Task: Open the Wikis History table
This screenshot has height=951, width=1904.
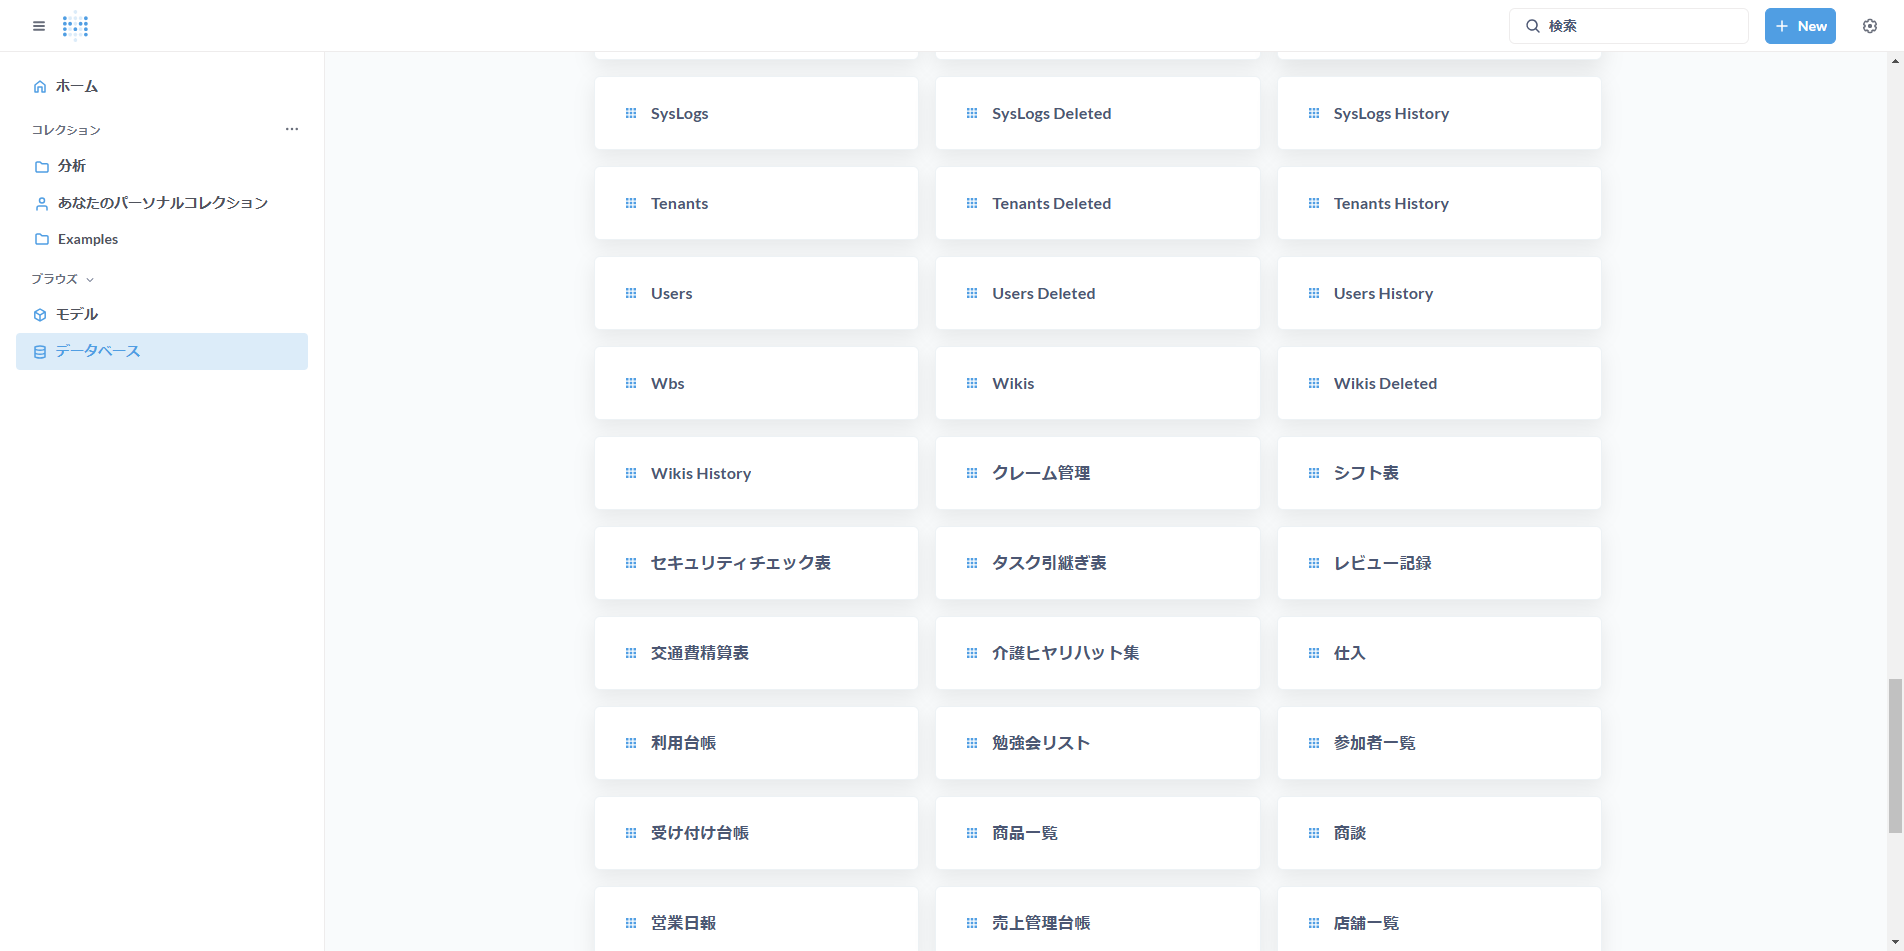Action: click(x=756, y=473)
